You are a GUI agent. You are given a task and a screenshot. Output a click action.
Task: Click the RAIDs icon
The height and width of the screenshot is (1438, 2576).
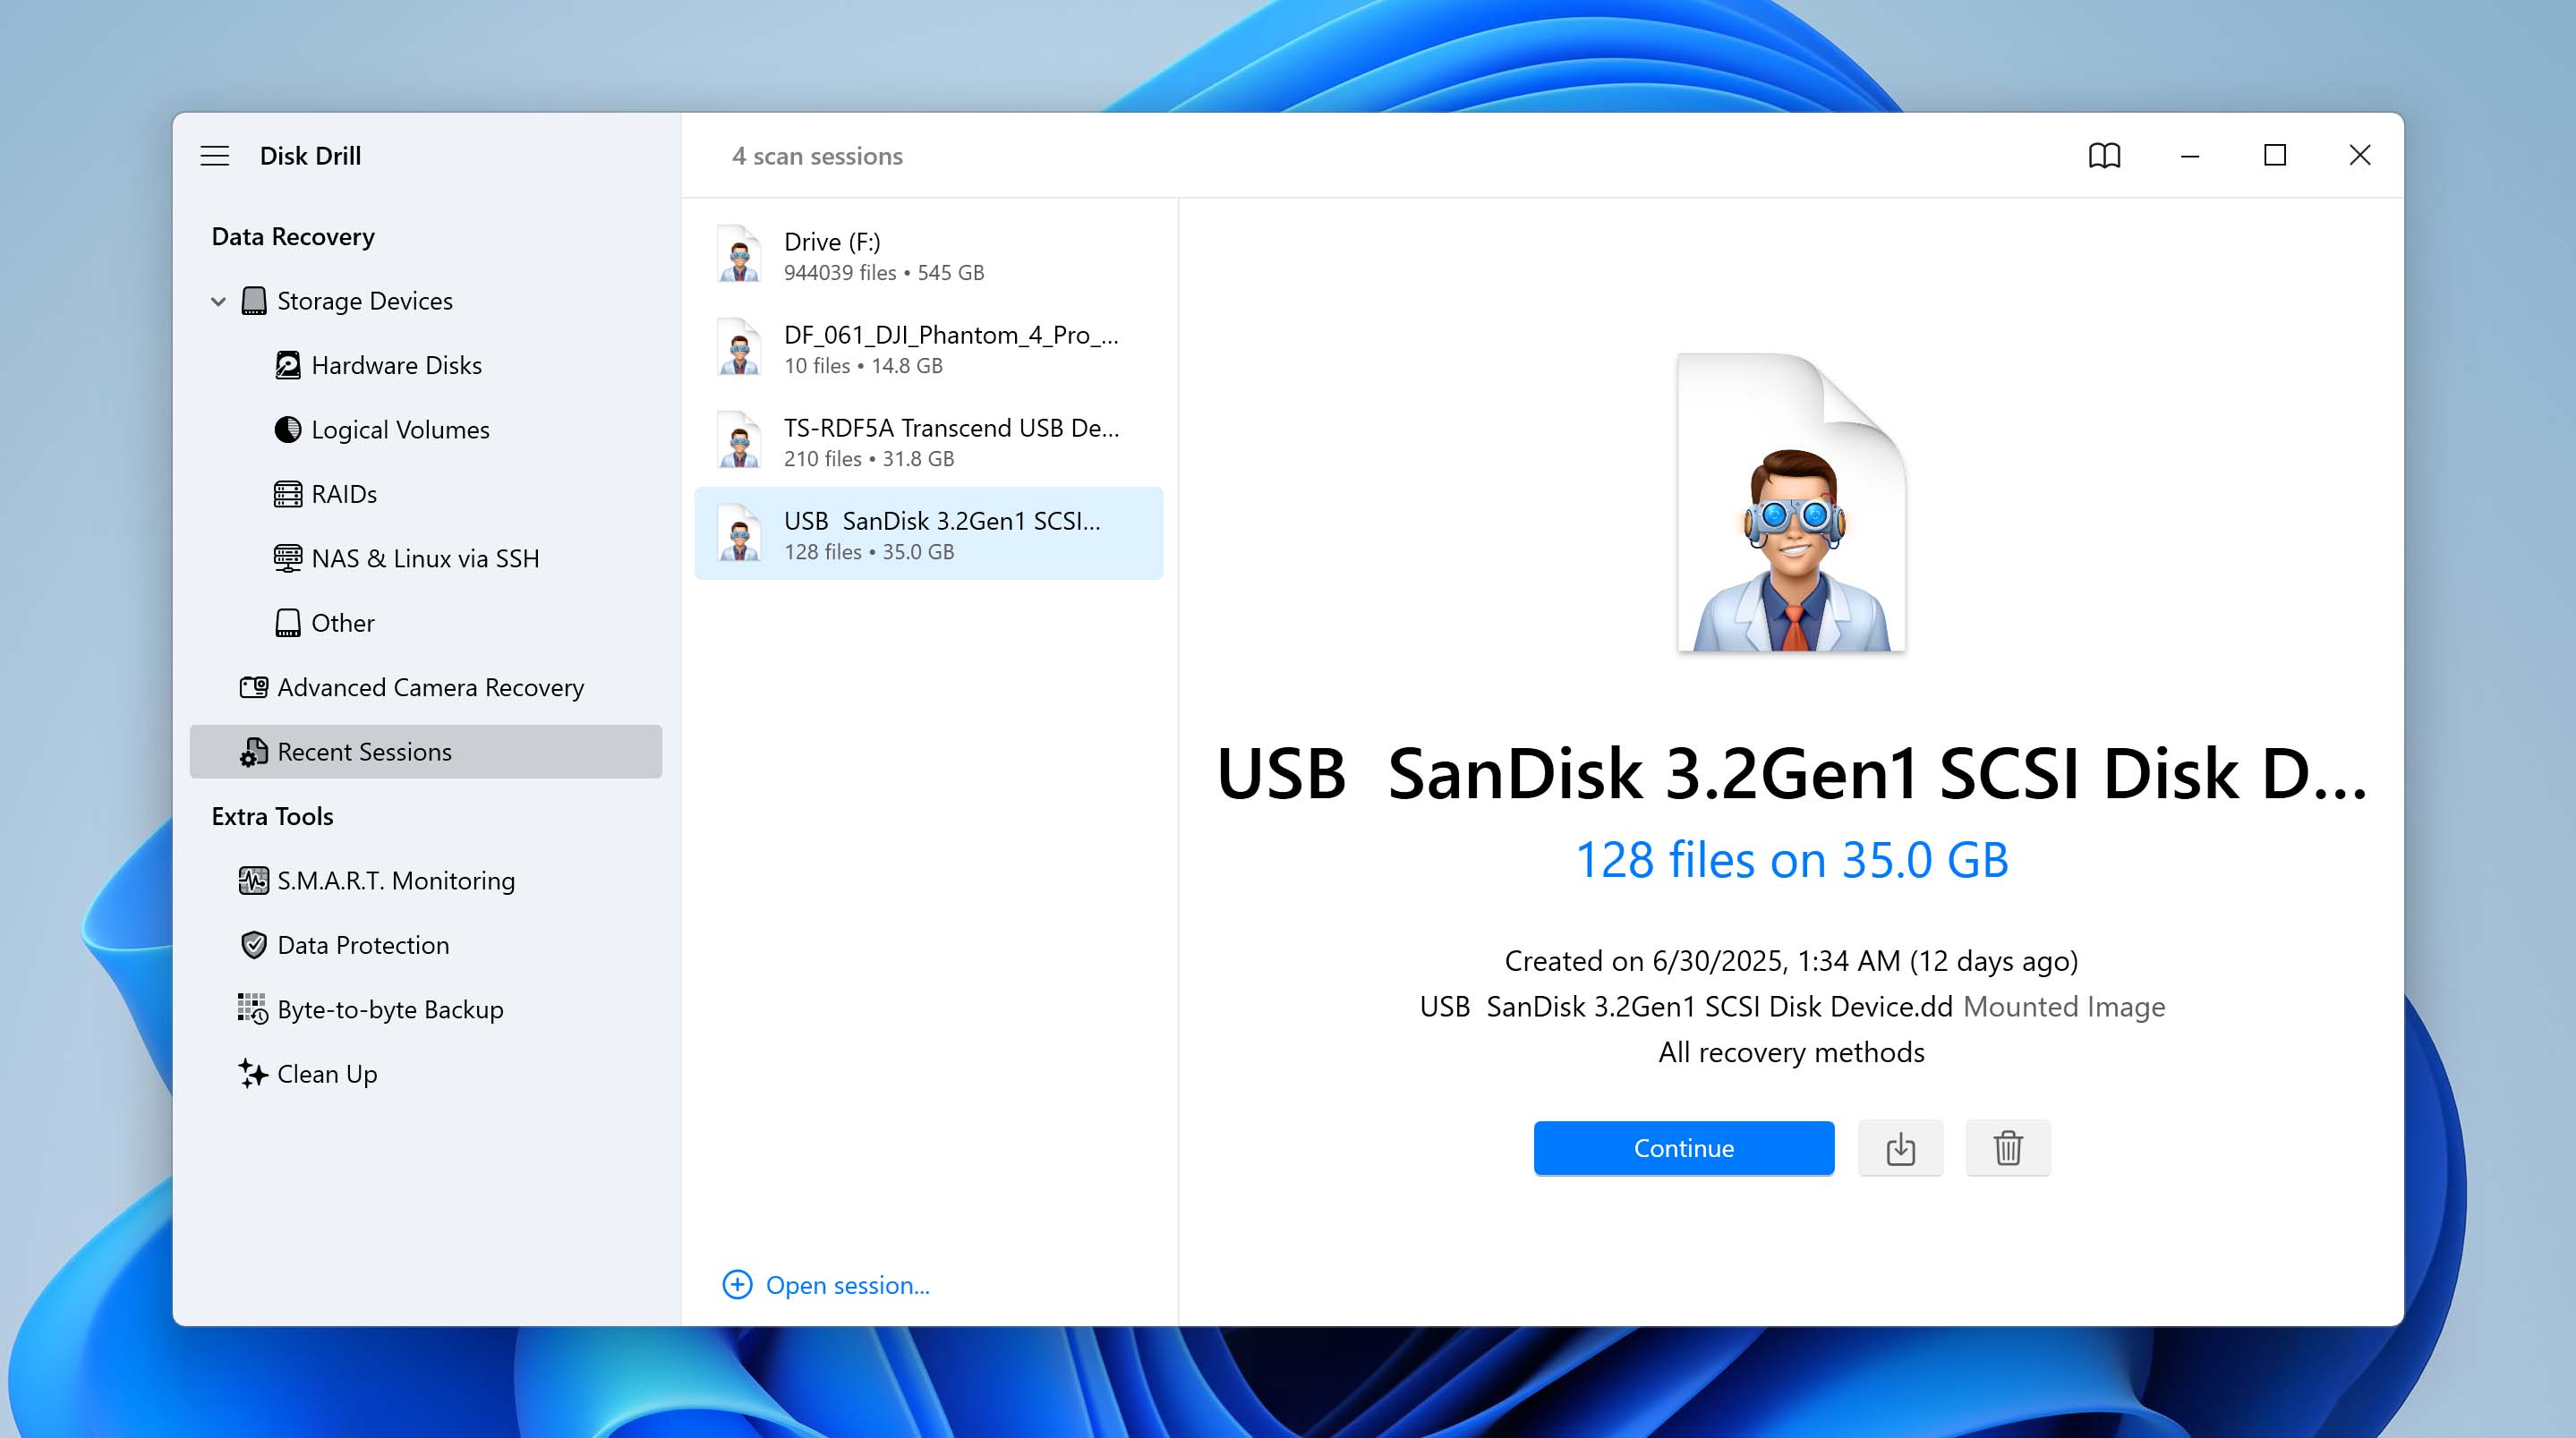[x=288, y=494]
